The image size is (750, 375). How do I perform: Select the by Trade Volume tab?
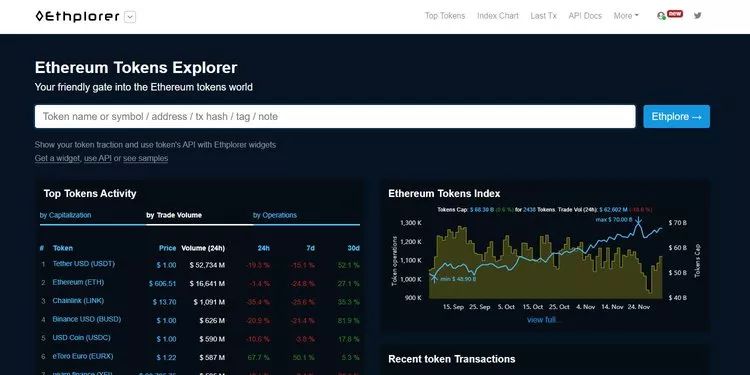(174, 215)
